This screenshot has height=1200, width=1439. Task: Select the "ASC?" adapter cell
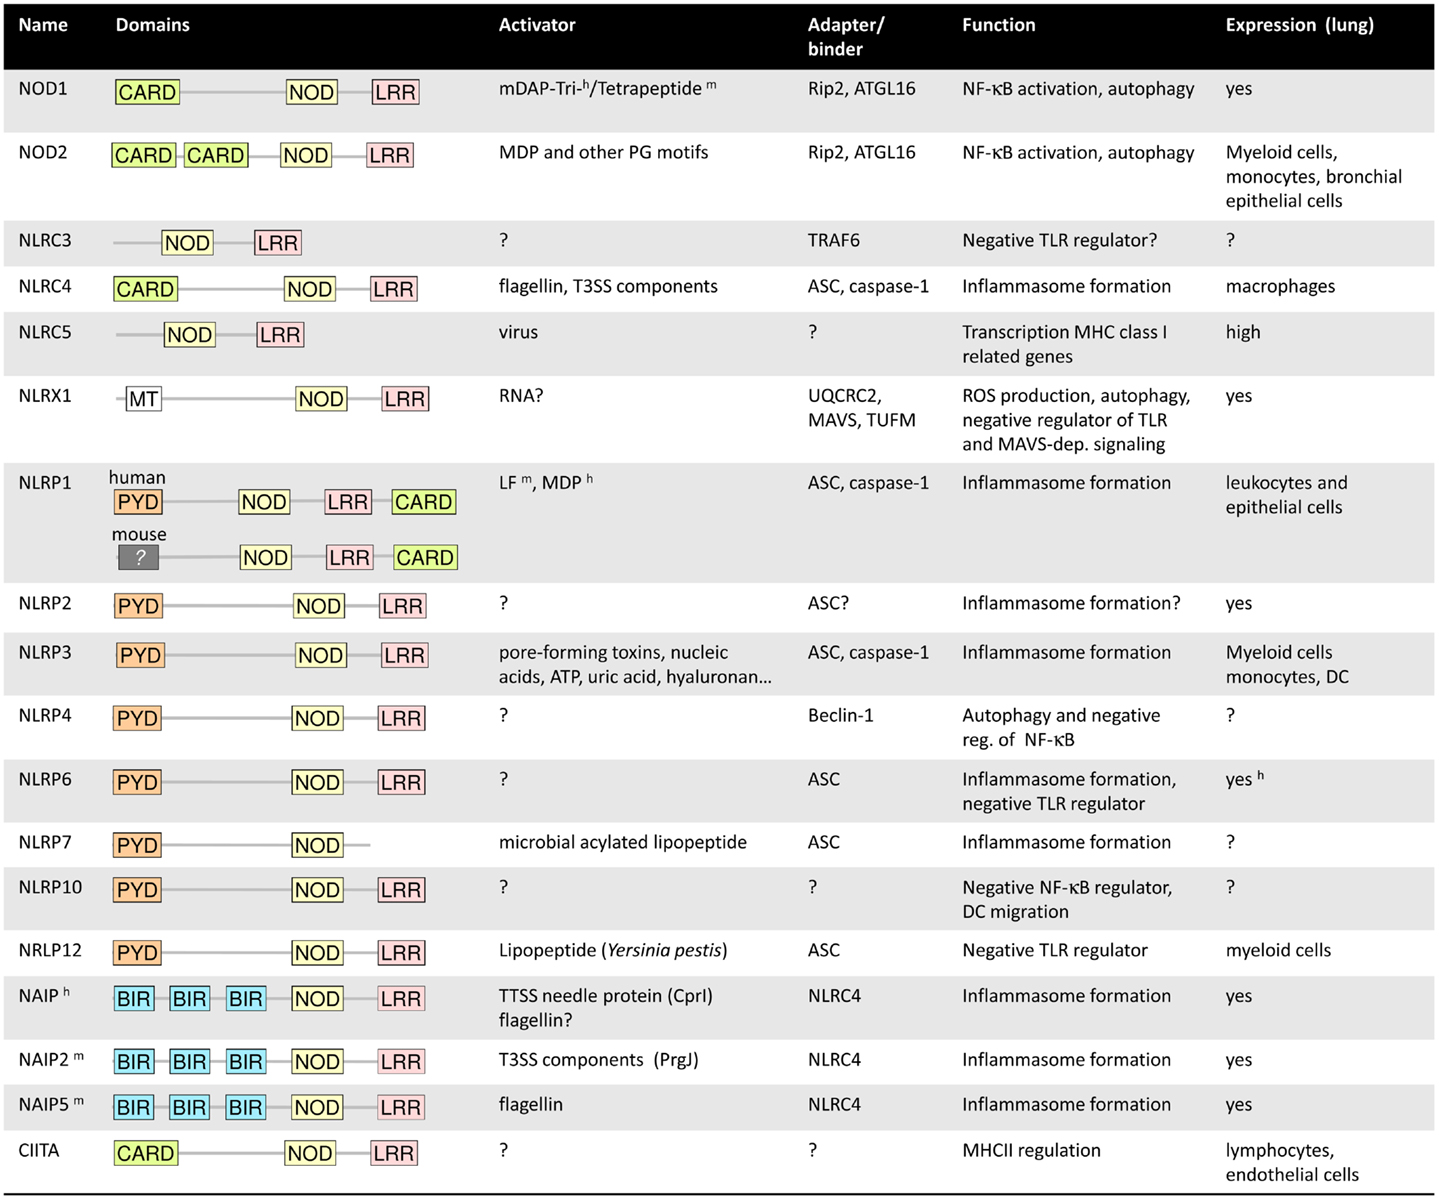click(x=828, y=603)
